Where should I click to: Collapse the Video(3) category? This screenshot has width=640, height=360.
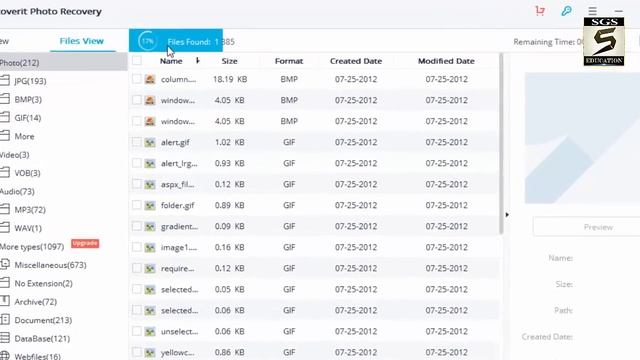(15, 155)
